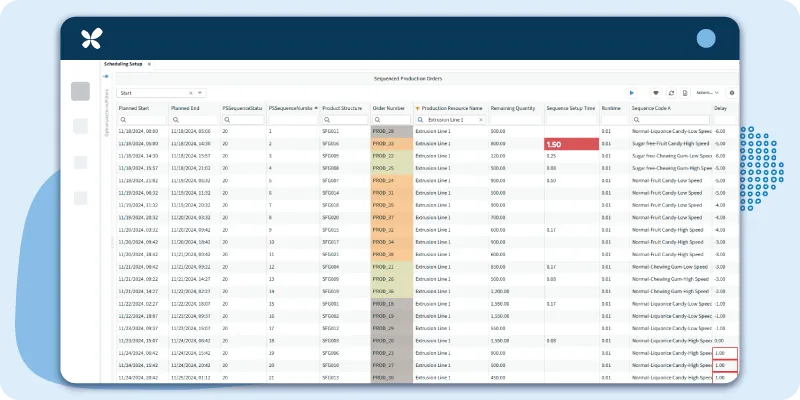This screenshot has height=400, width=800.
Task: Click the PSSequenceNumber sort arrow header
Action: coord(316,107)
